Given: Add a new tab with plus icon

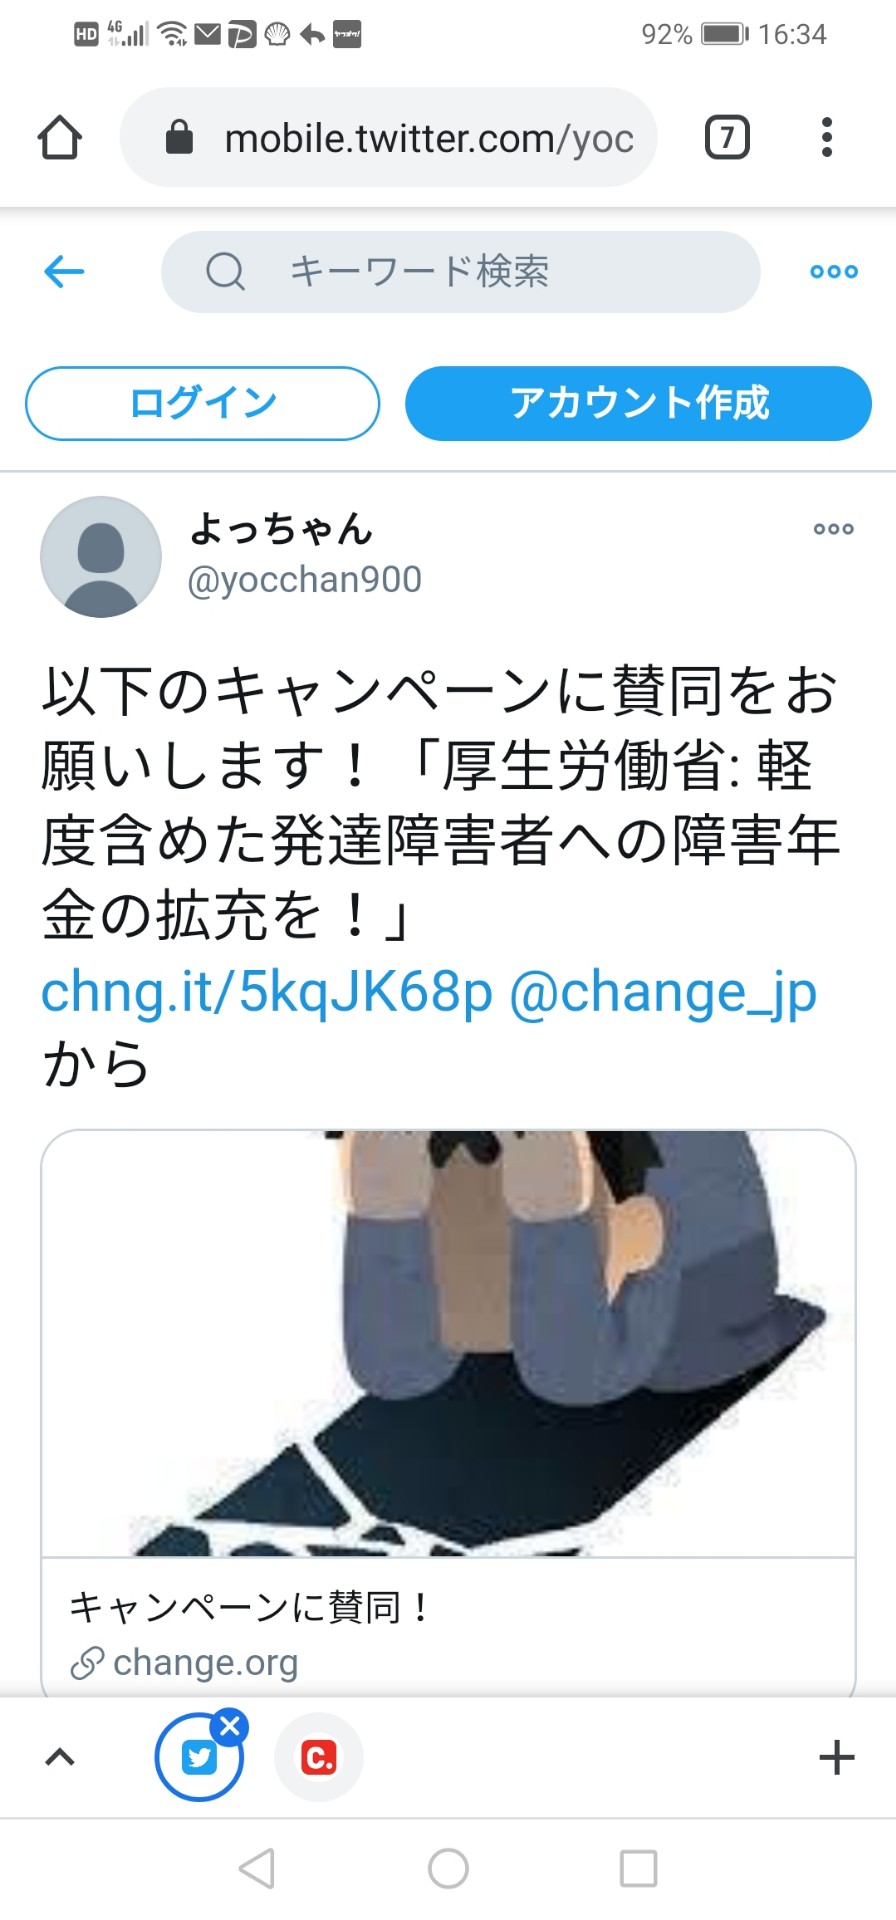Looking at the screenshot, I should tap(836, 1757).
